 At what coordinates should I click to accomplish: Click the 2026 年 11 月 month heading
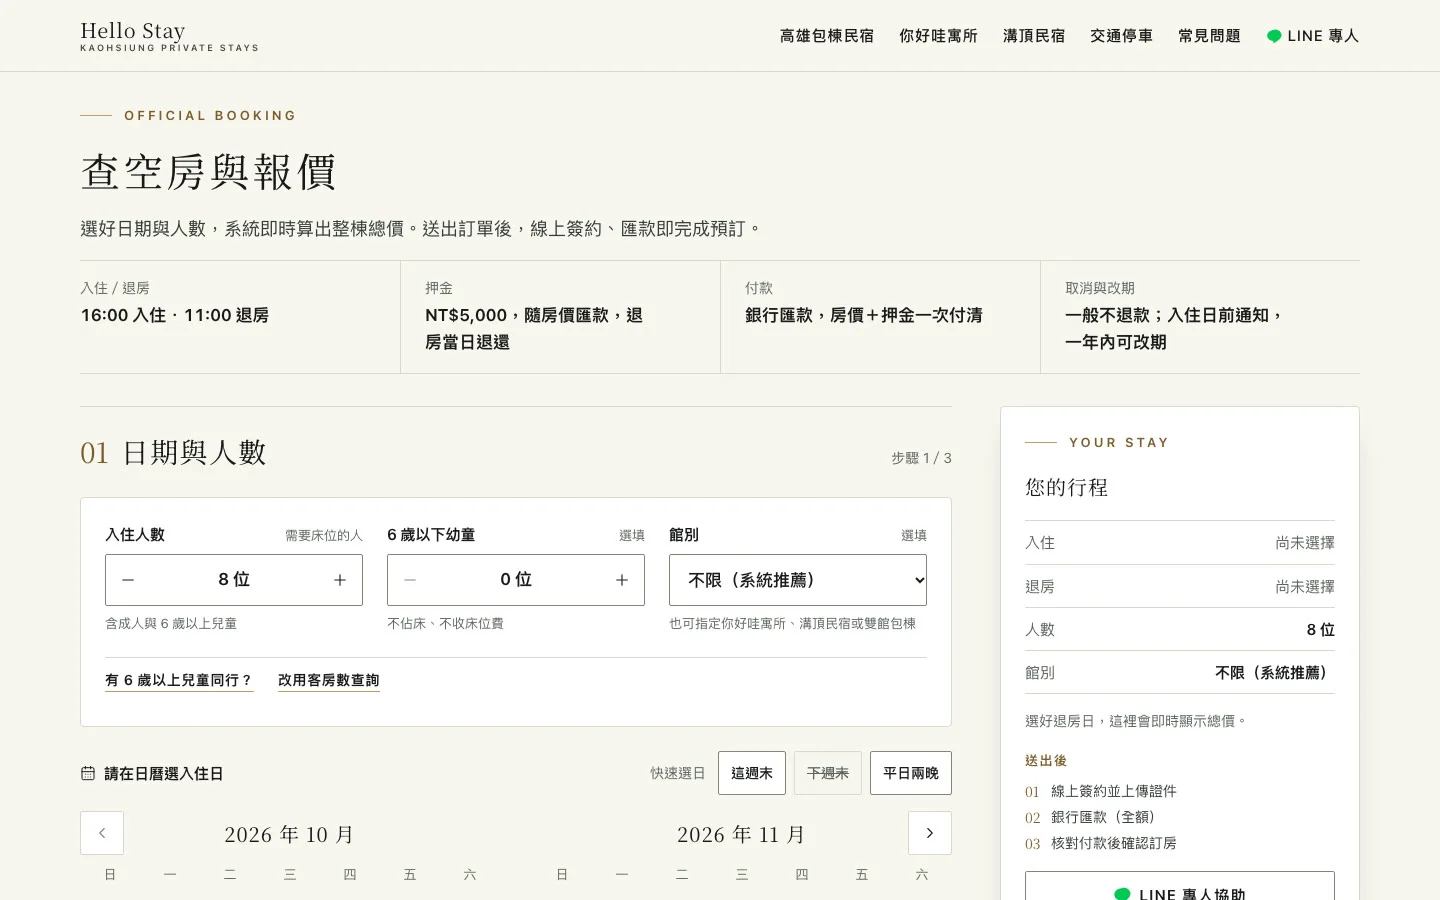[x=741, y=835]
